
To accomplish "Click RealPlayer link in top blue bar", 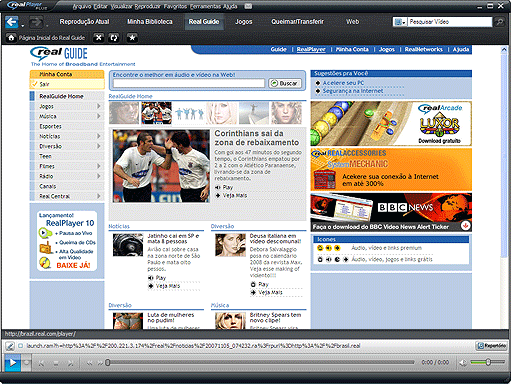I will (x=311, y=49).
